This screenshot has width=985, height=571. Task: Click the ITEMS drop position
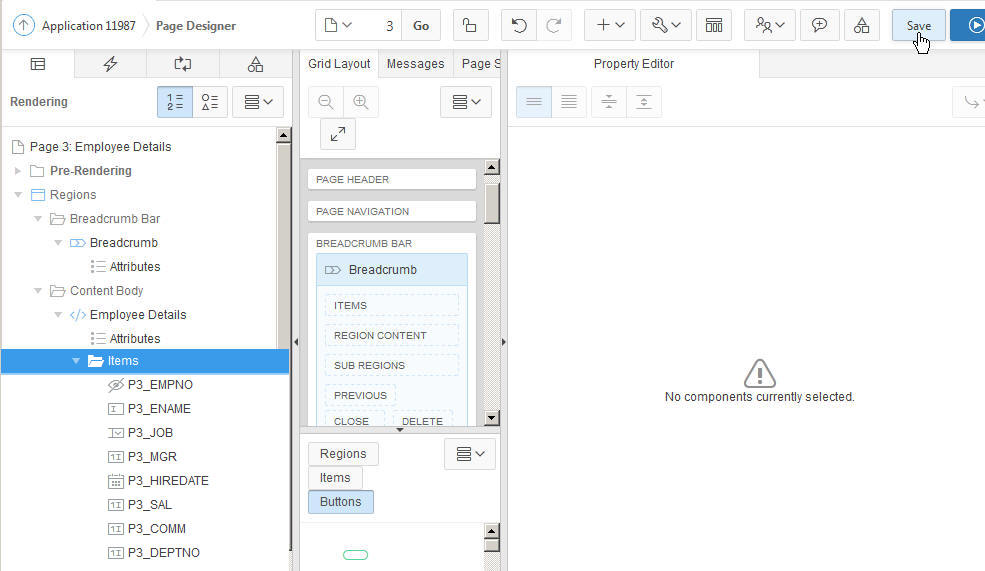pyautogui.click(x=392, y=305)
